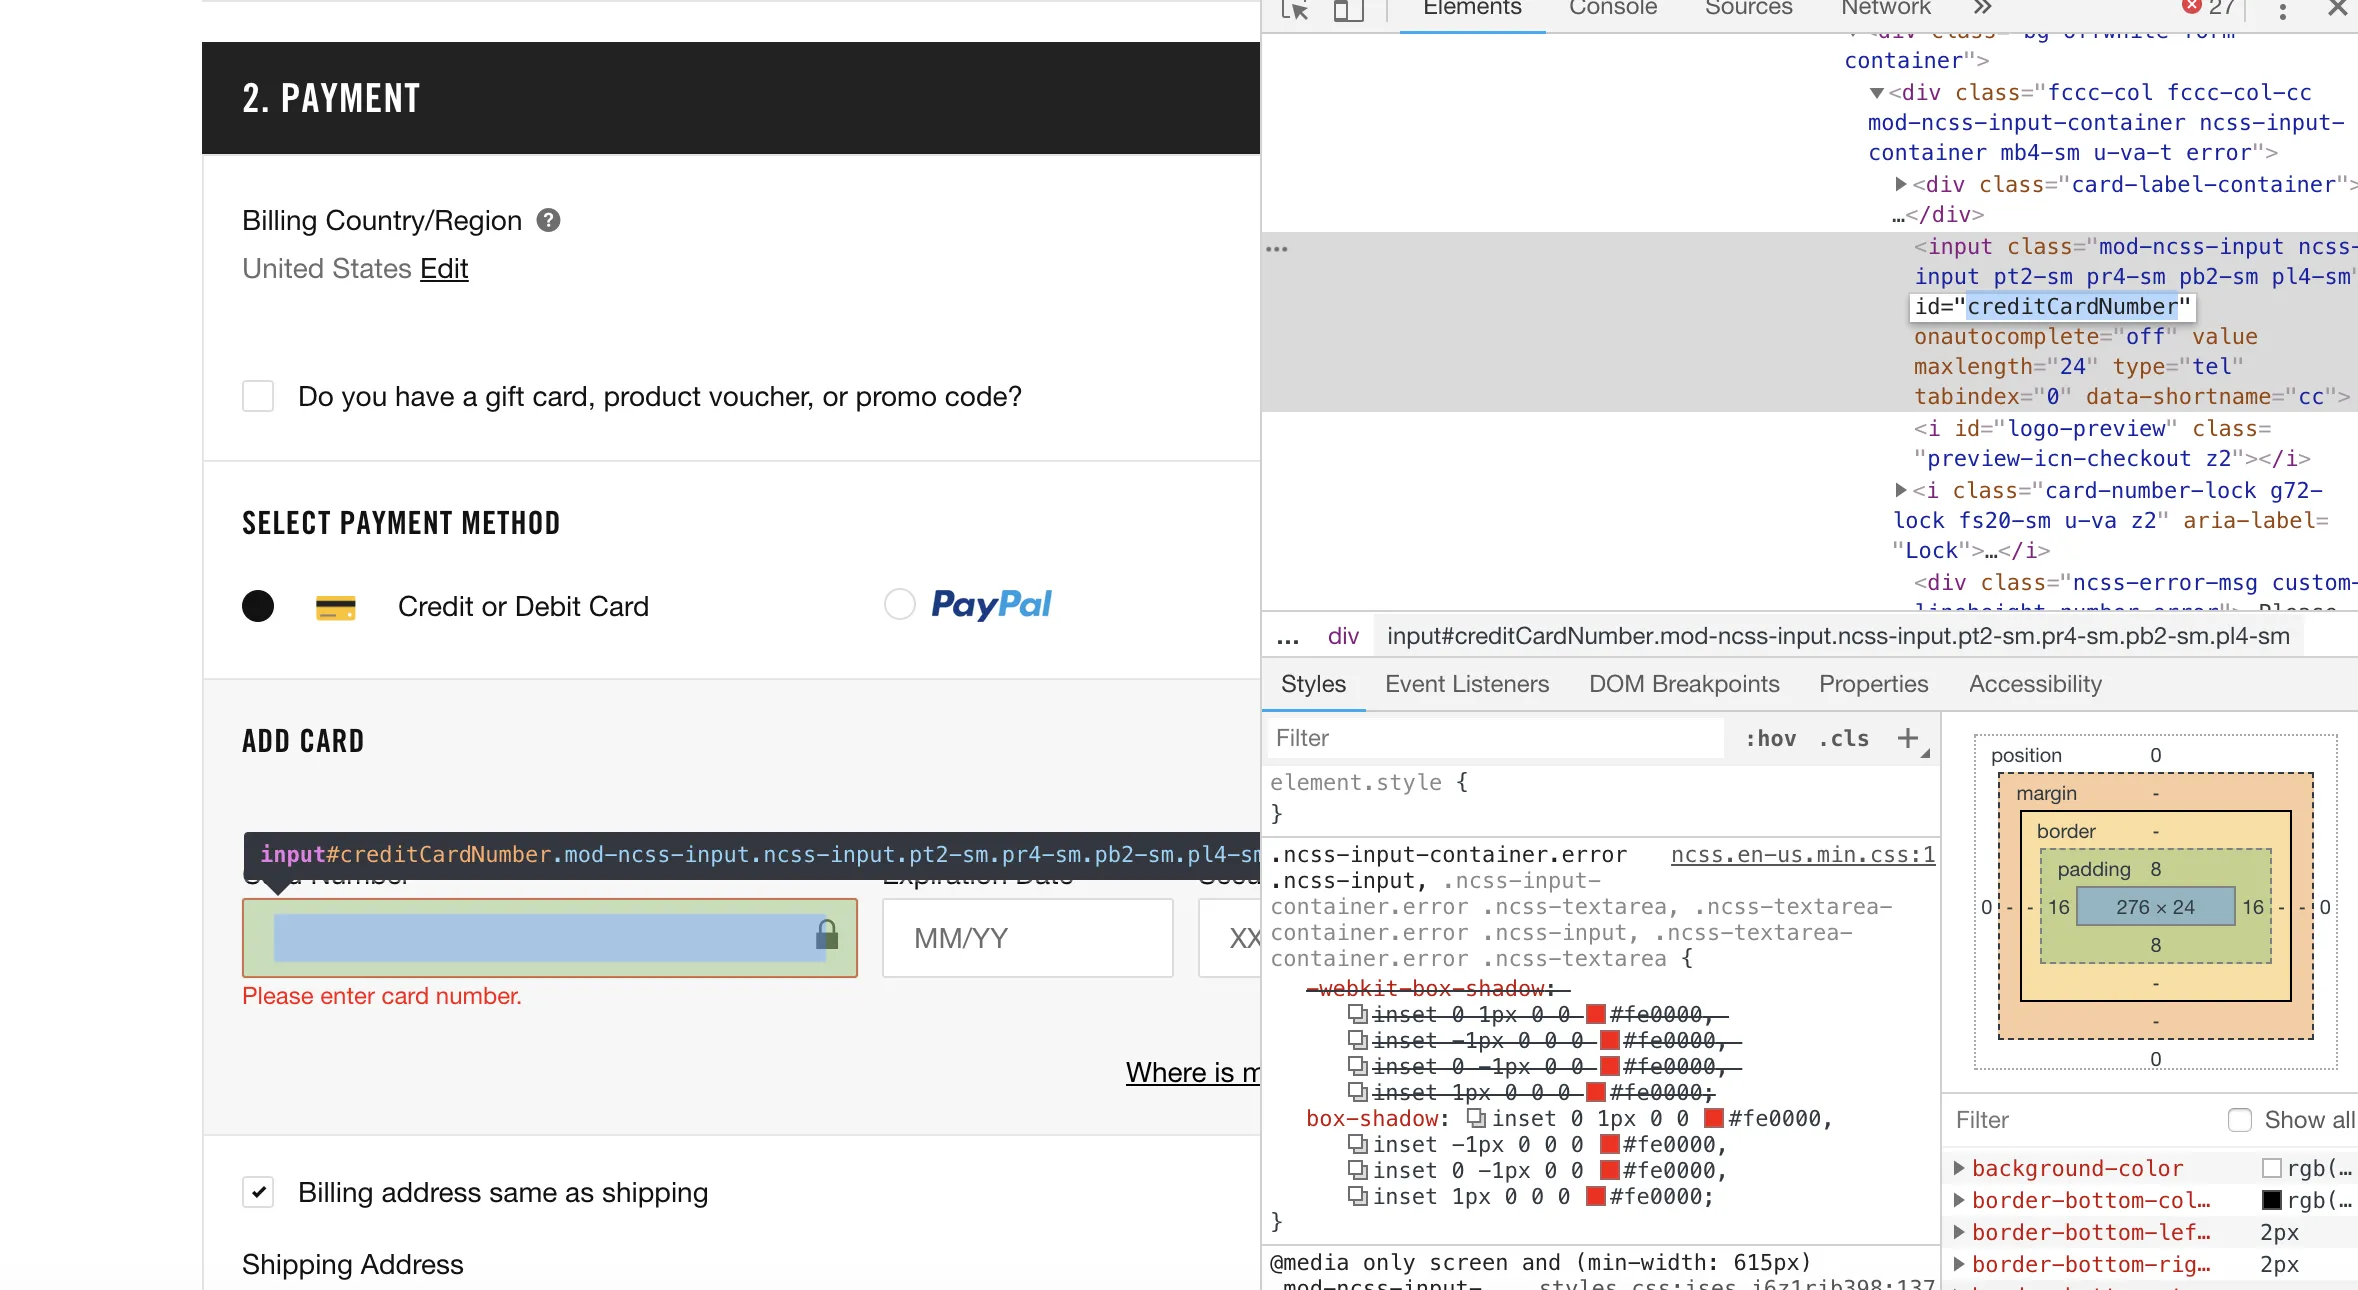Image resolution: width=2358 pixels, height=1290 pixels.
Task: Expand the card-label-container div node
Action: click(1900, 184)
